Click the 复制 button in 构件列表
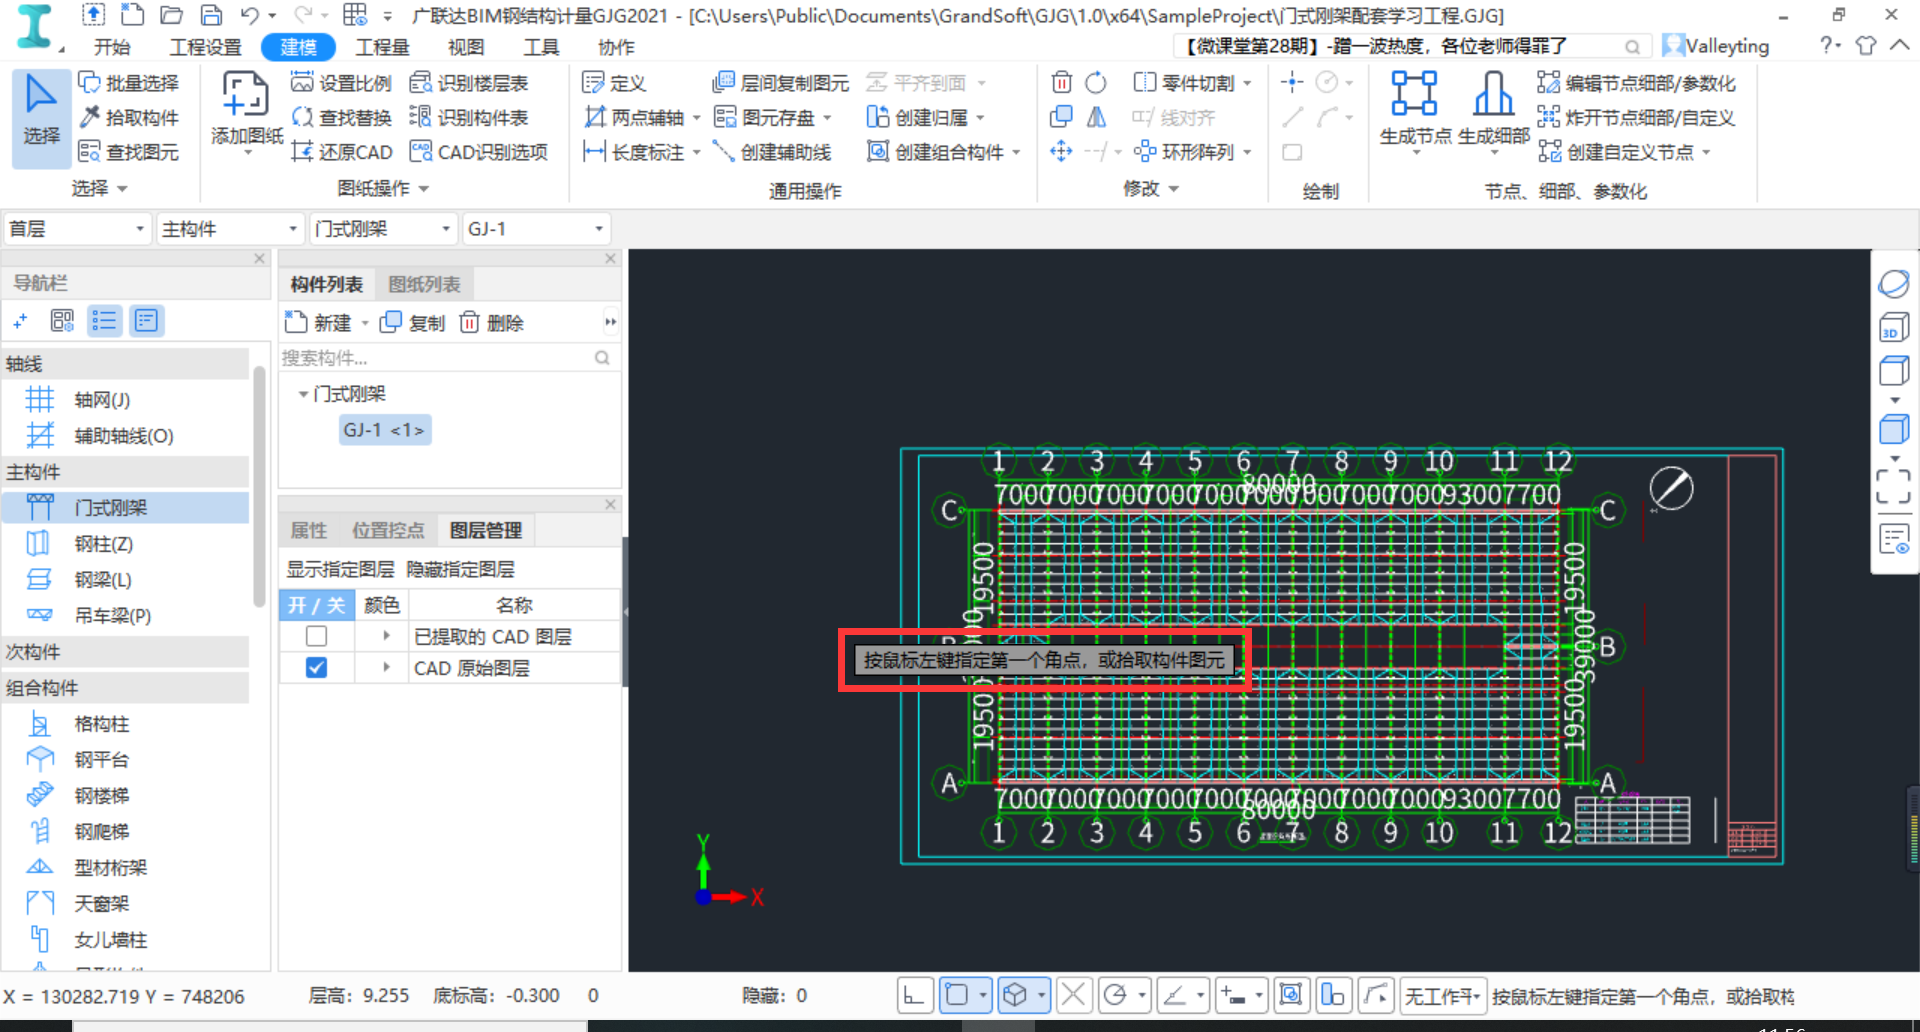 413,322
